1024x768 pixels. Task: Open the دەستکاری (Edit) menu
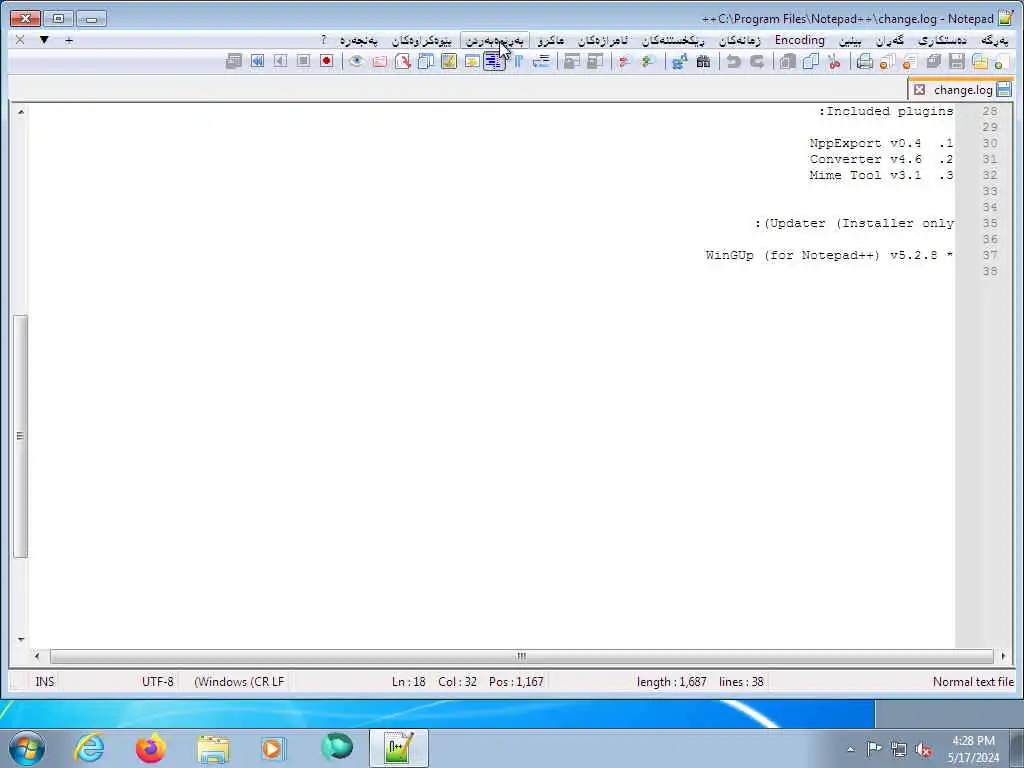pos(942,40)
